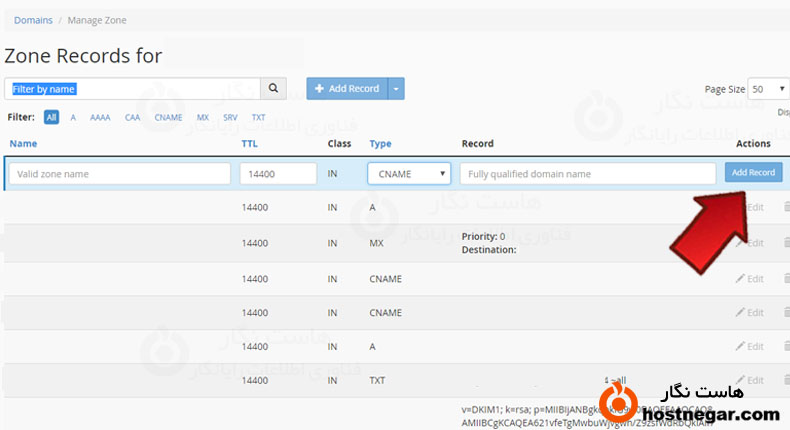The height and width of the screenshot is (430, 790).
Task: Go to Domains breadcrumb link
Action: pyautogui.click(x=33, y=20)
